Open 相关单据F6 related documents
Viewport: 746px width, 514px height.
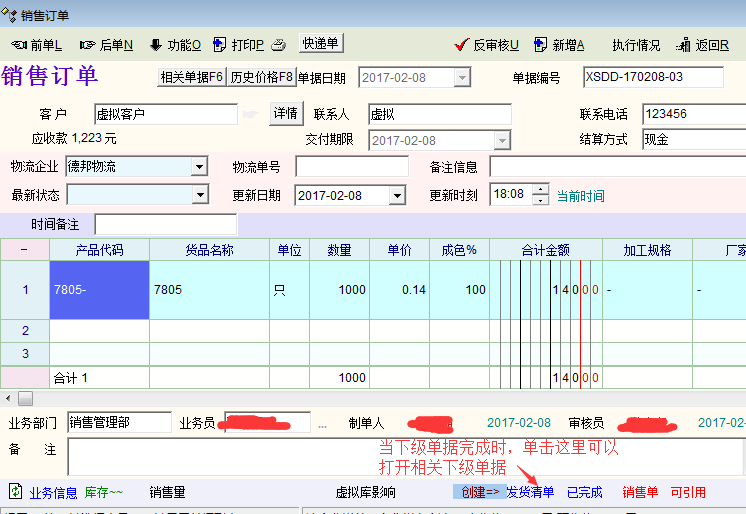(191, 77)
